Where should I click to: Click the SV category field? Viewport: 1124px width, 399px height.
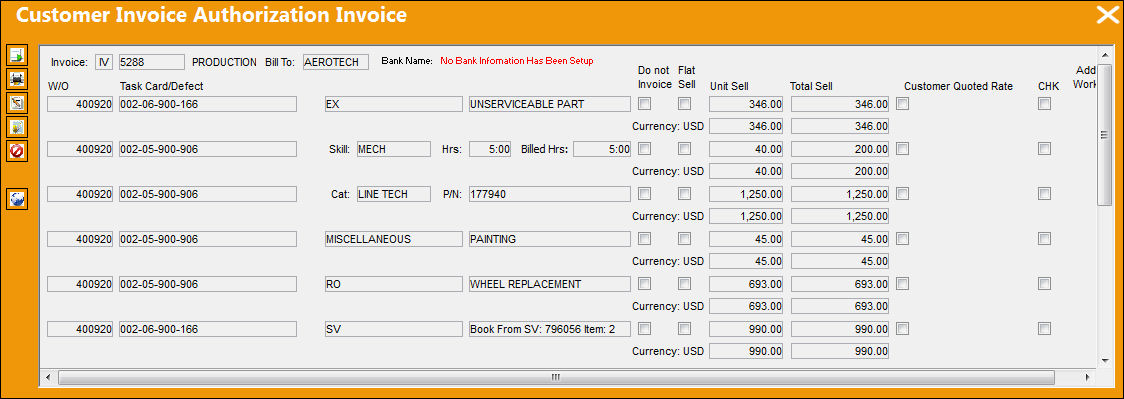click(393, 329)
